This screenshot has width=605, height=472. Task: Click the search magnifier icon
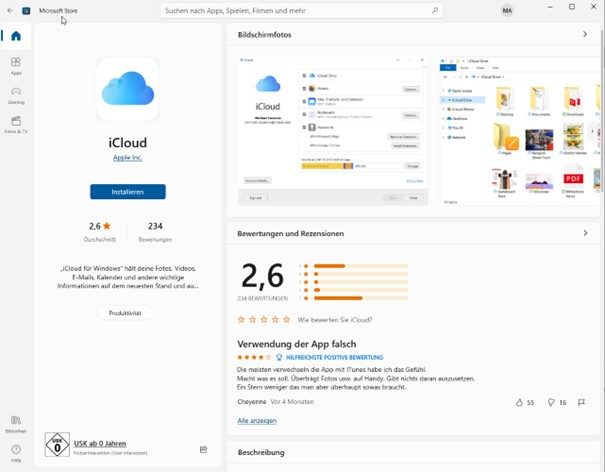(x=435, y=10)
